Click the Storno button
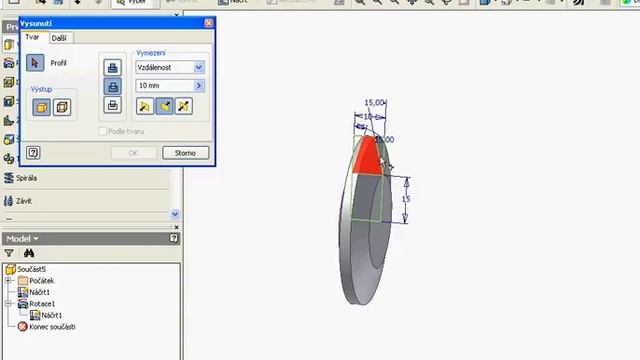This screenshot has width=640, height=360. coord(185,153)
